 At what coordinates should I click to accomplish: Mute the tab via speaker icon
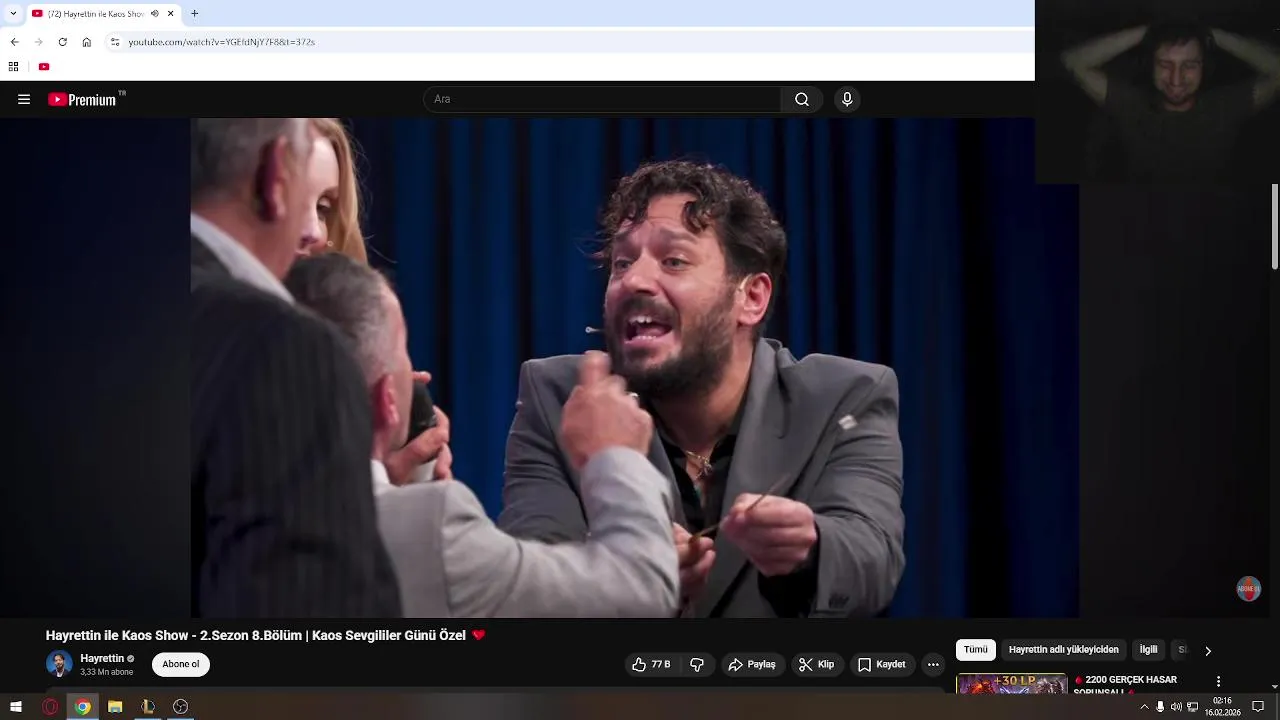154,14
